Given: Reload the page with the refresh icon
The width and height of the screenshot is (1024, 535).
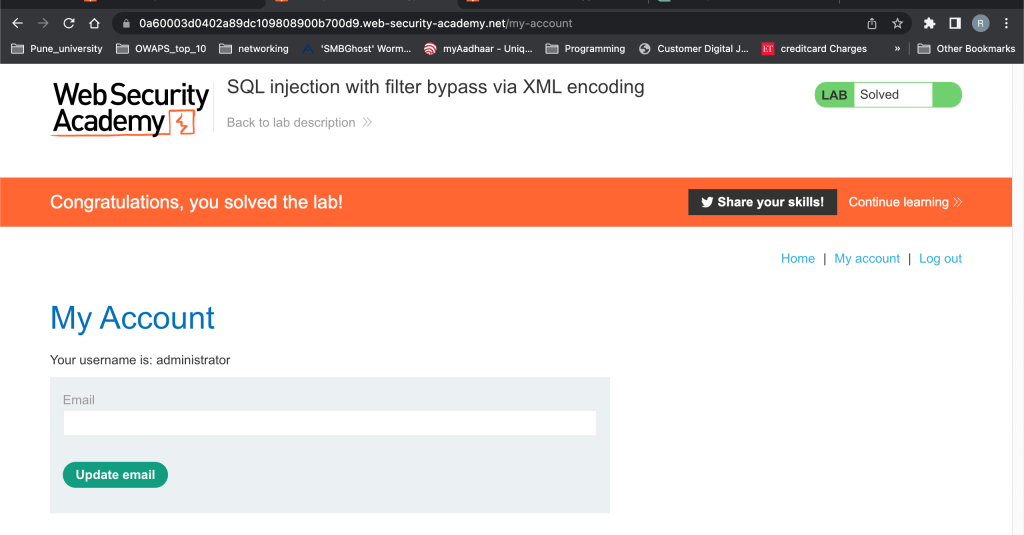Looking at the screenshot, I should [69, 23].
